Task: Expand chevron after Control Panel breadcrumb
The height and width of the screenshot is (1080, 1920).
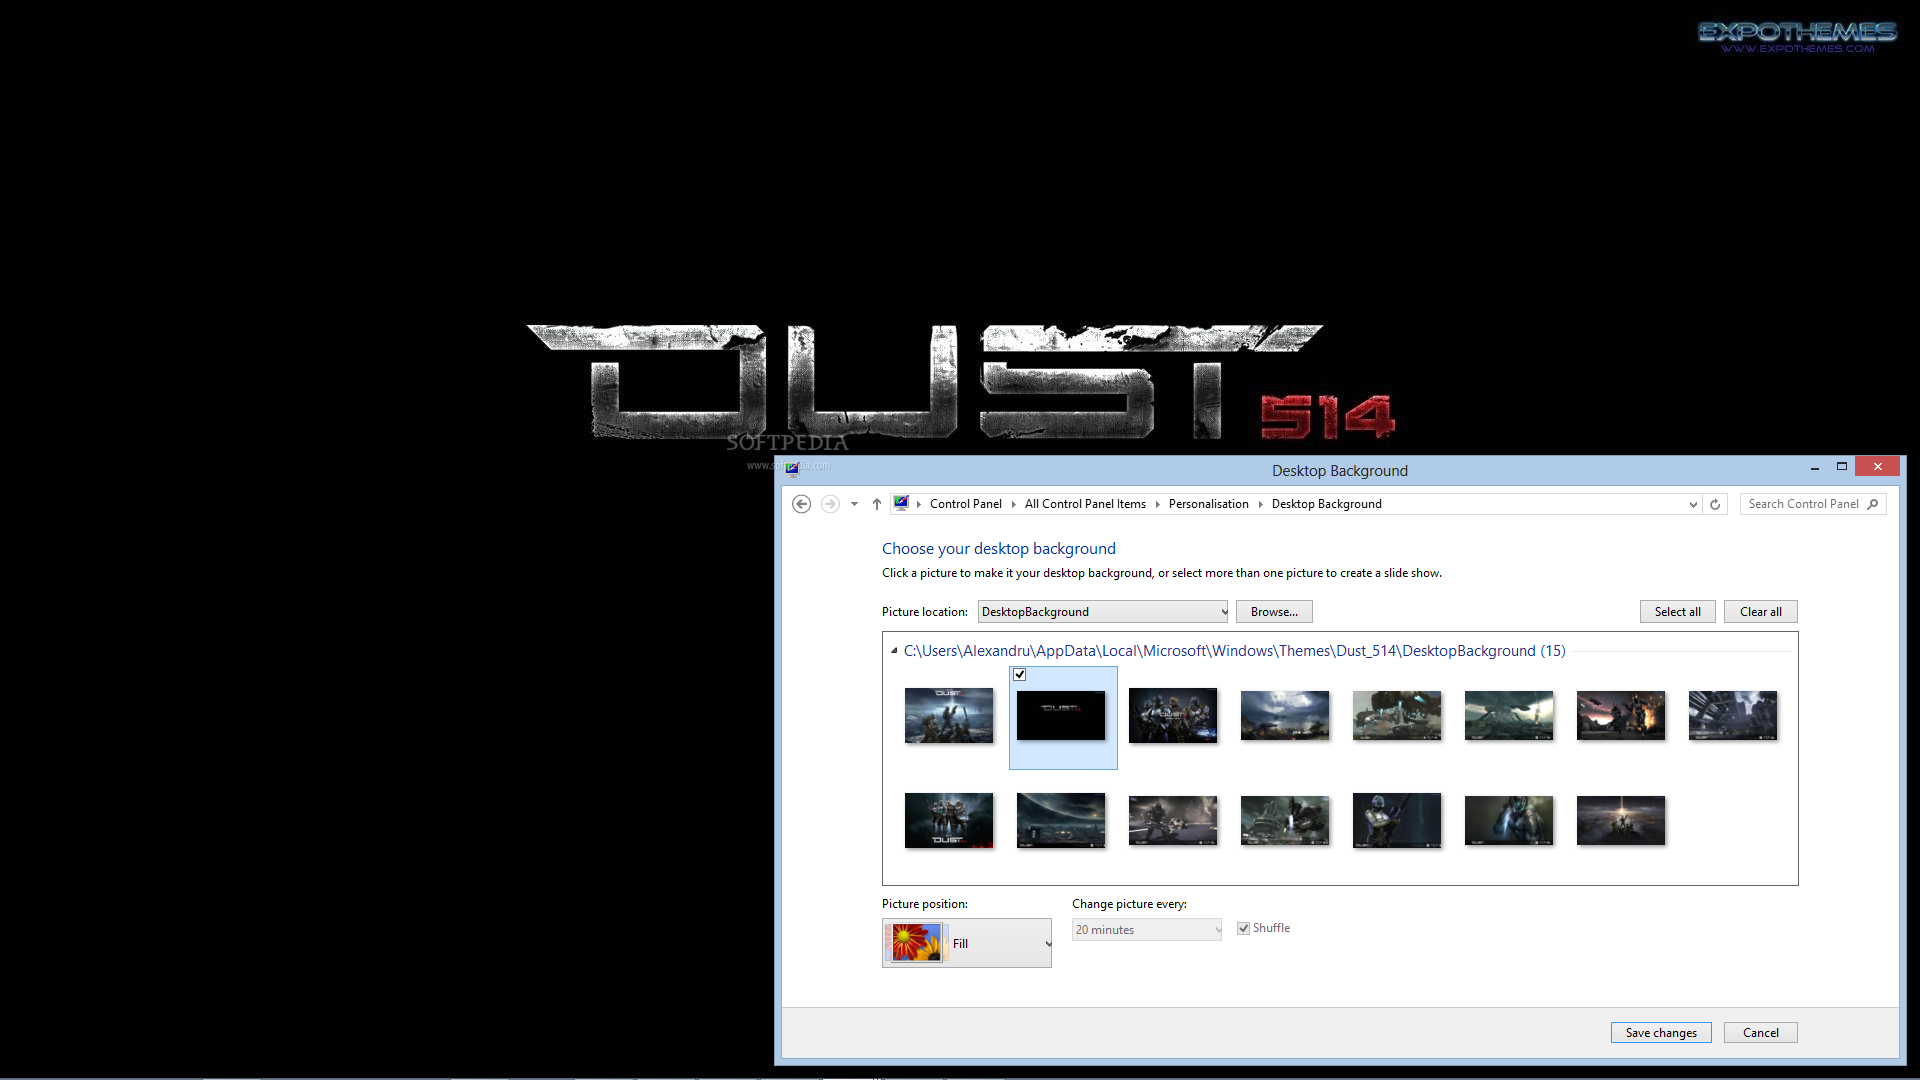Action: coord(1013,504)
